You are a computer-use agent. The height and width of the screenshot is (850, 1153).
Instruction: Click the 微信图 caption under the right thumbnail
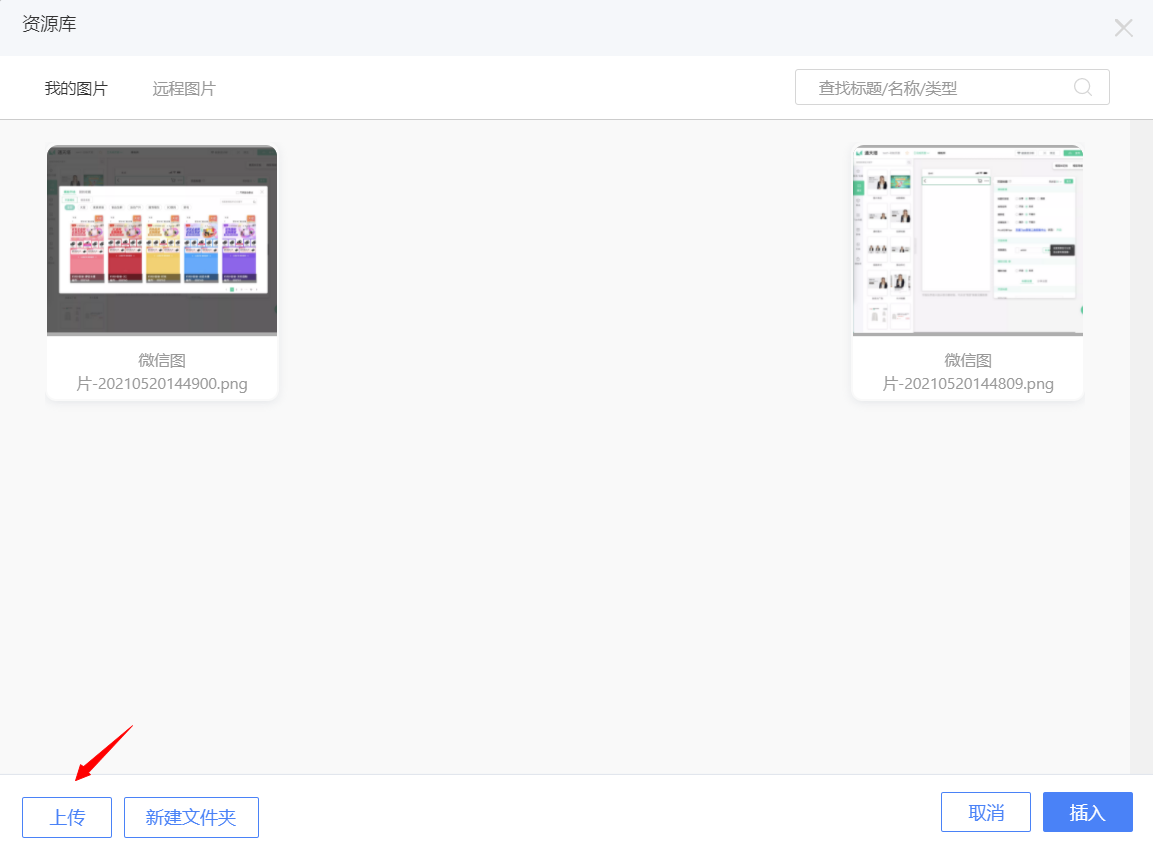point(967,360)
